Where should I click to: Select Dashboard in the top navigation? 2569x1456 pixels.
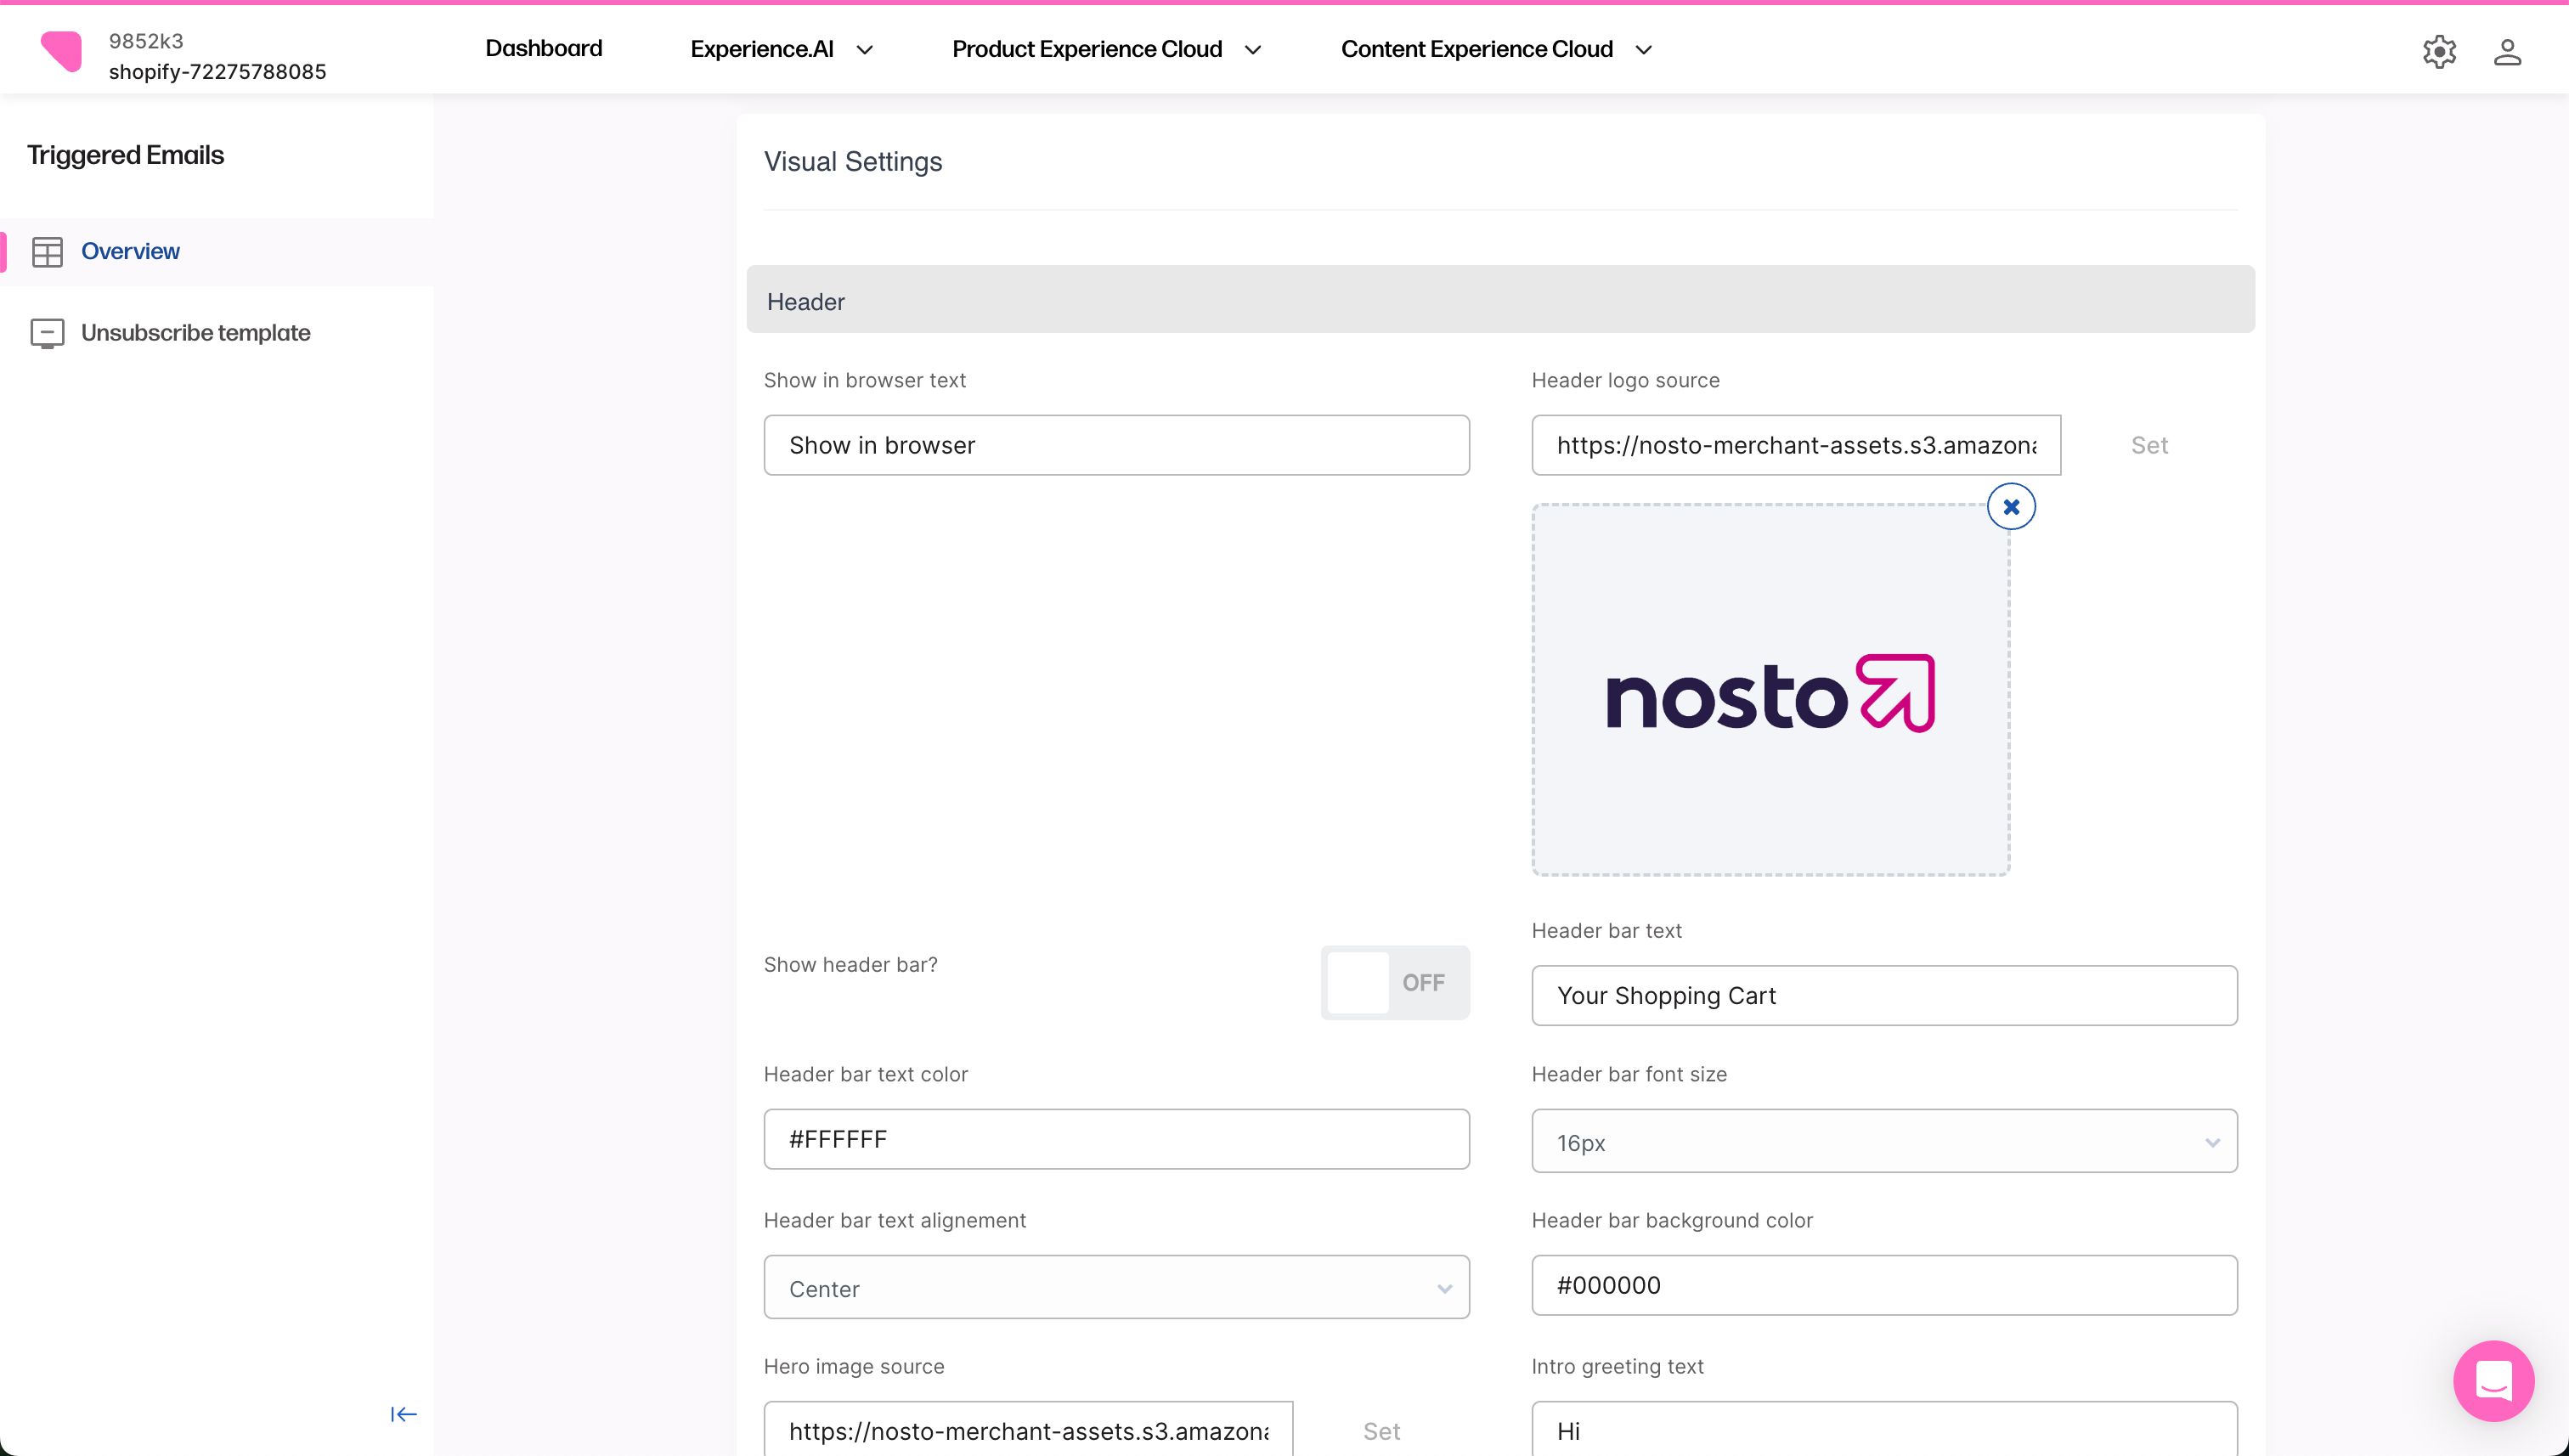pos(543,48)
